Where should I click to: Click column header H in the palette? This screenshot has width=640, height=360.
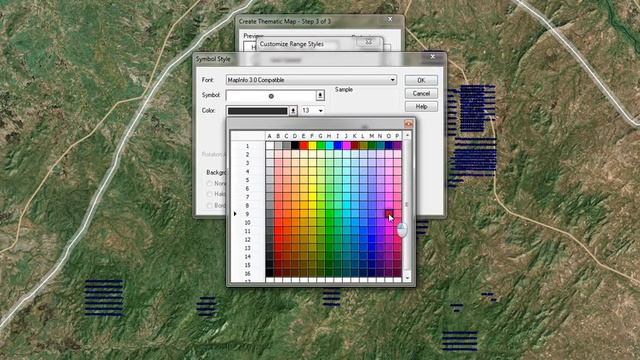click(x=329, y=136)
